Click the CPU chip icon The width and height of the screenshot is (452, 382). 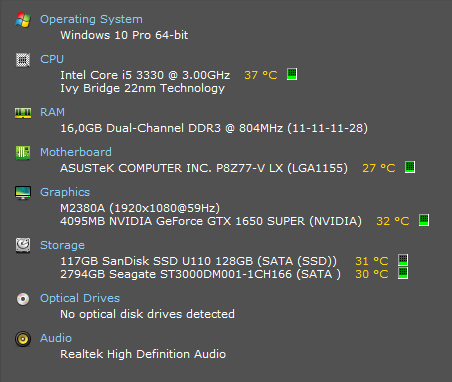(x=23, y=60)
